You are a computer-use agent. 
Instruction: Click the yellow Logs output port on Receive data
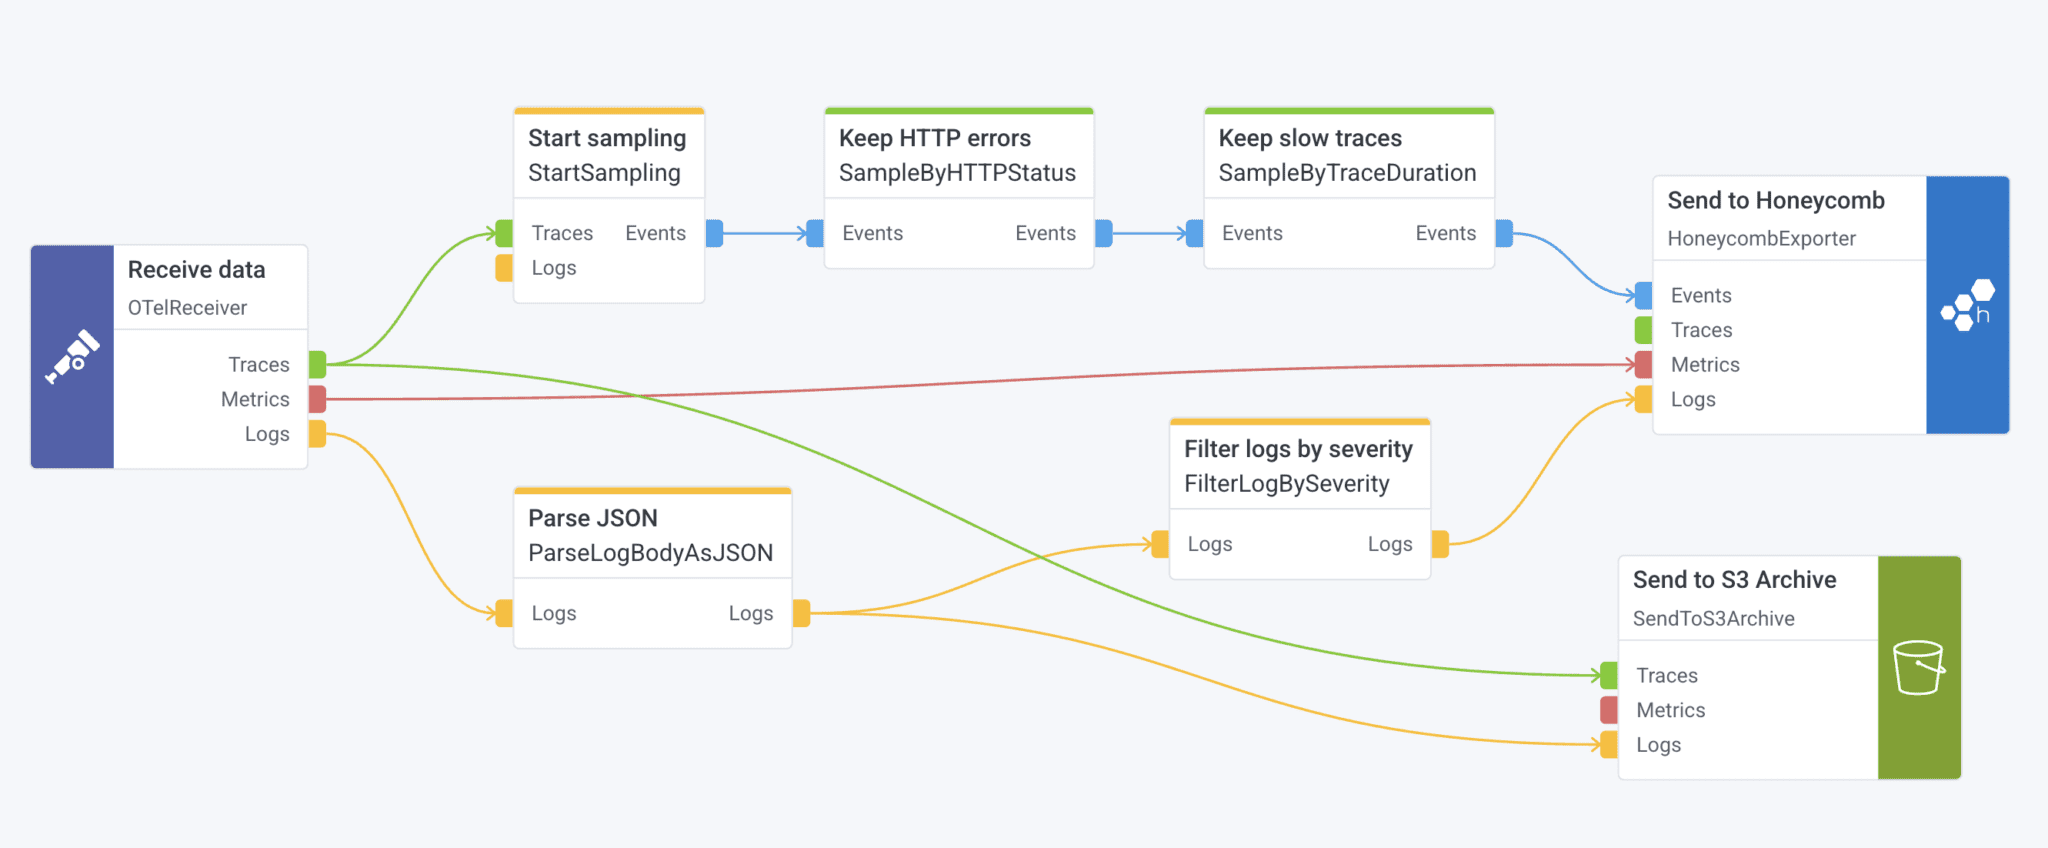coord(317,434)
